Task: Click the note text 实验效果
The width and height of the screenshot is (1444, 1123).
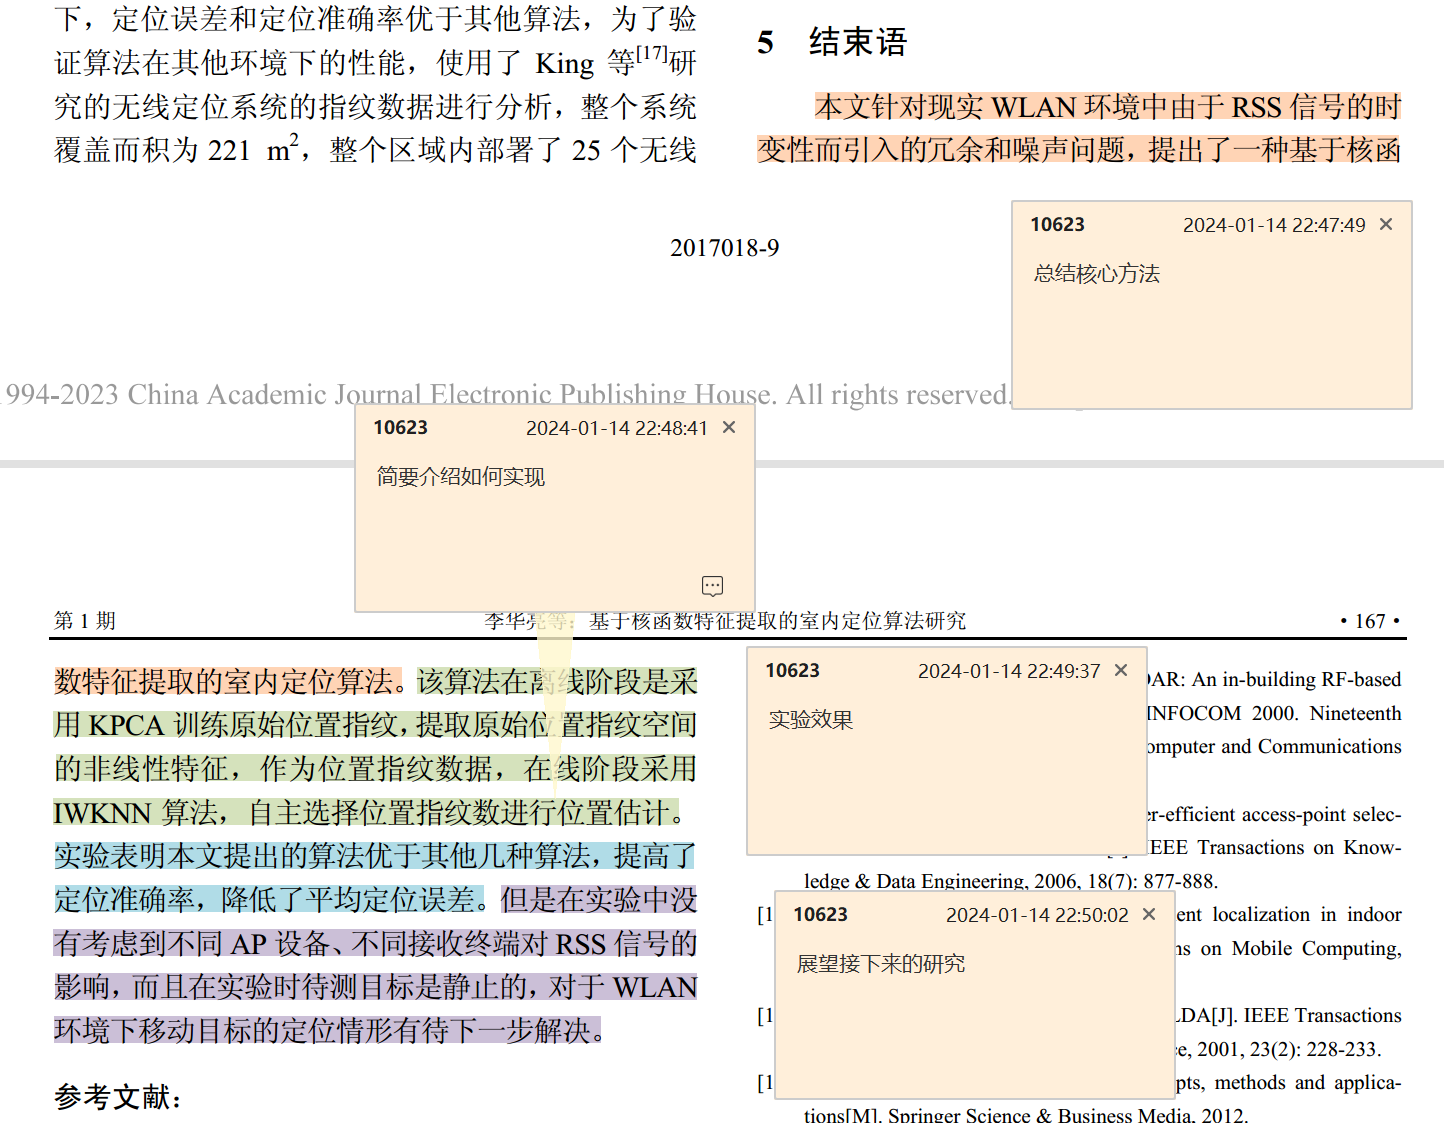Action: 810,720
